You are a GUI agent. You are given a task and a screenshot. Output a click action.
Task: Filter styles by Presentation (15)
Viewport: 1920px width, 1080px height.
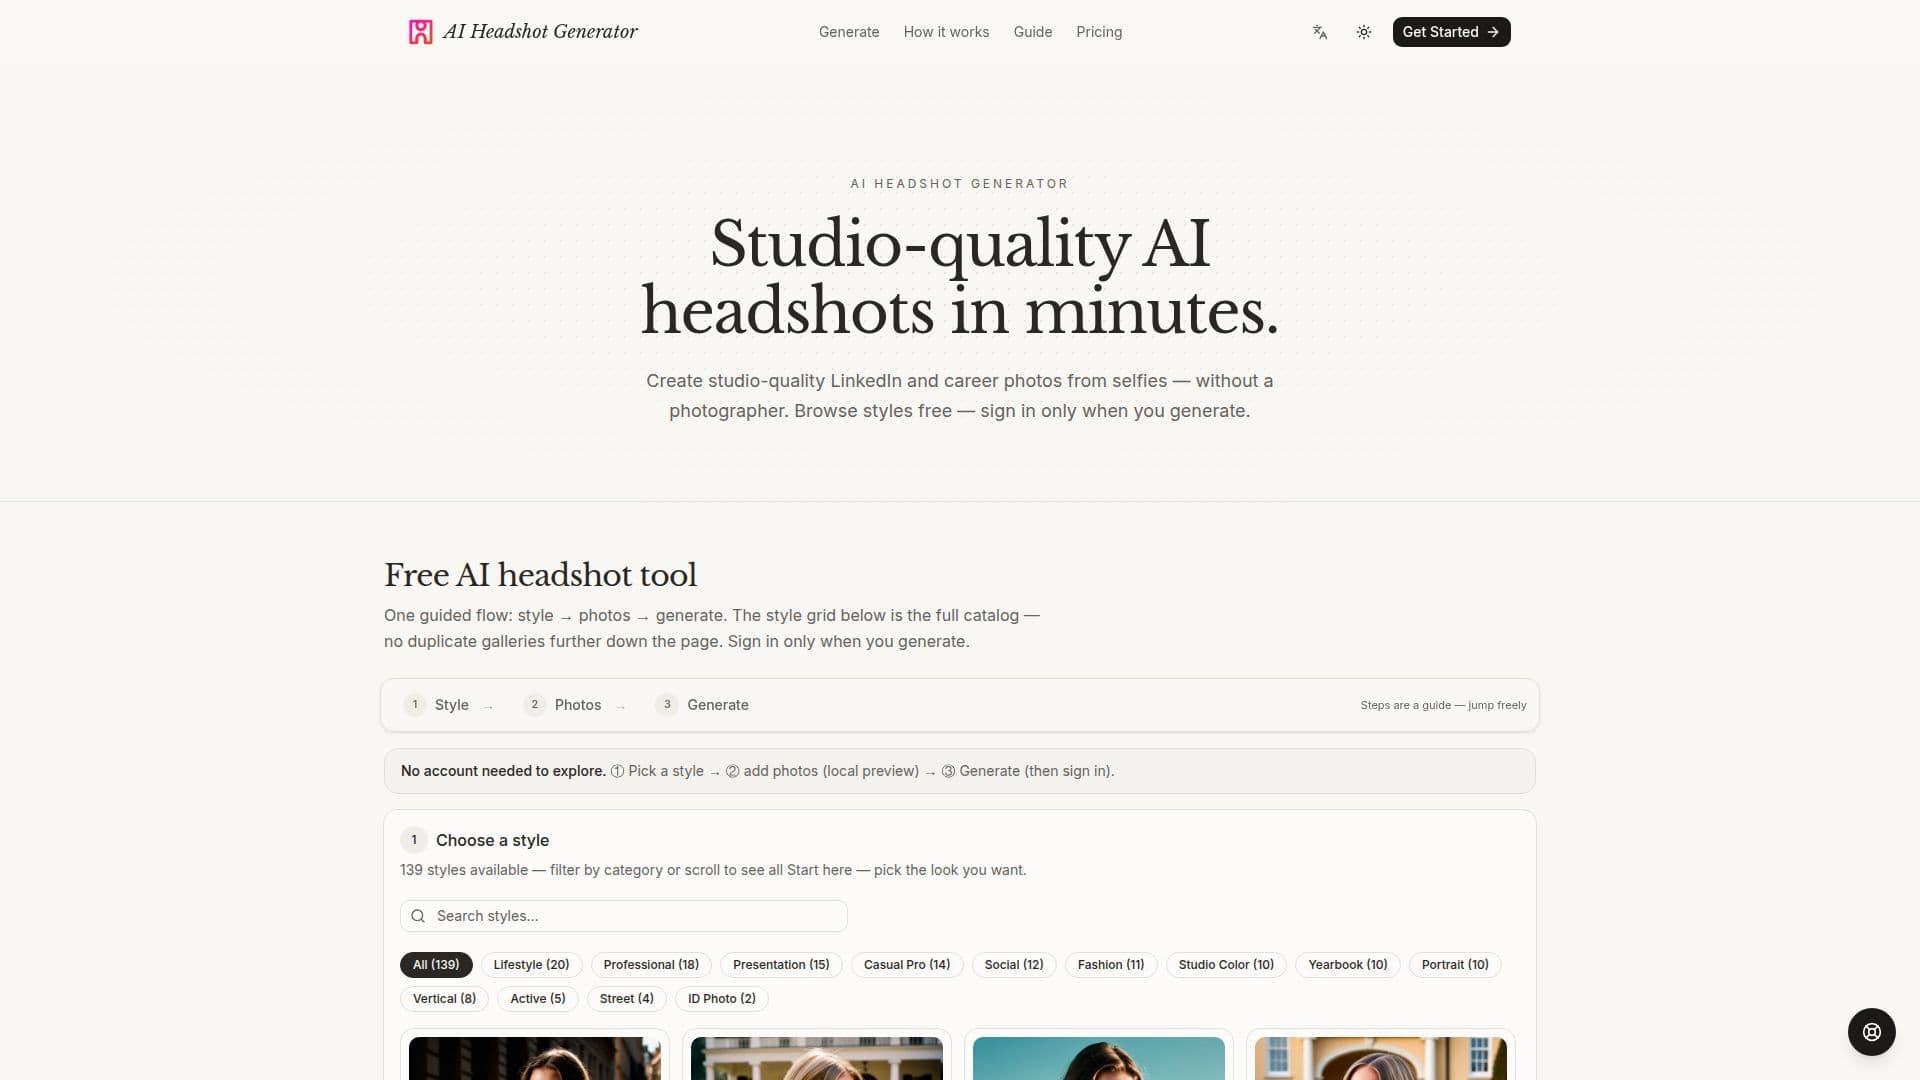781,965
